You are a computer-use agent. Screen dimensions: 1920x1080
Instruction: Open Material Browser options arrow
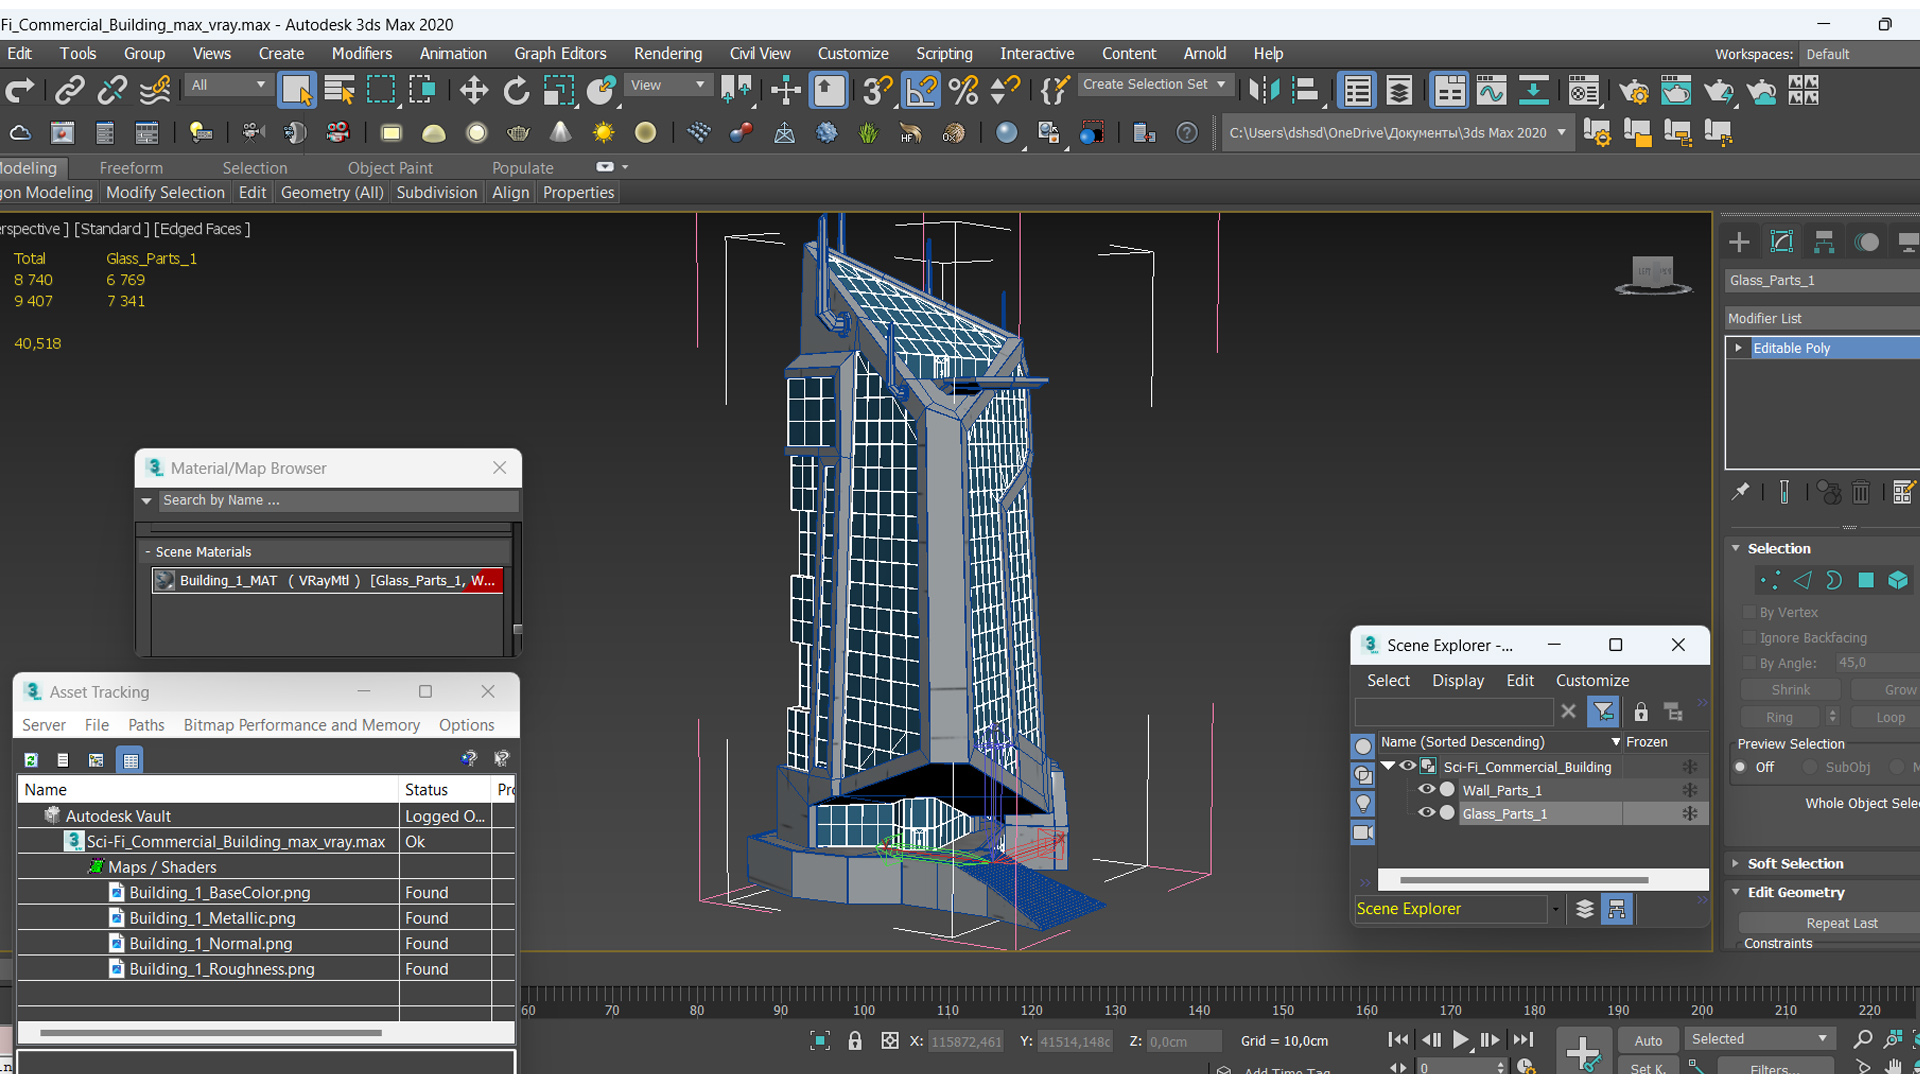click(x=146, y=500)
